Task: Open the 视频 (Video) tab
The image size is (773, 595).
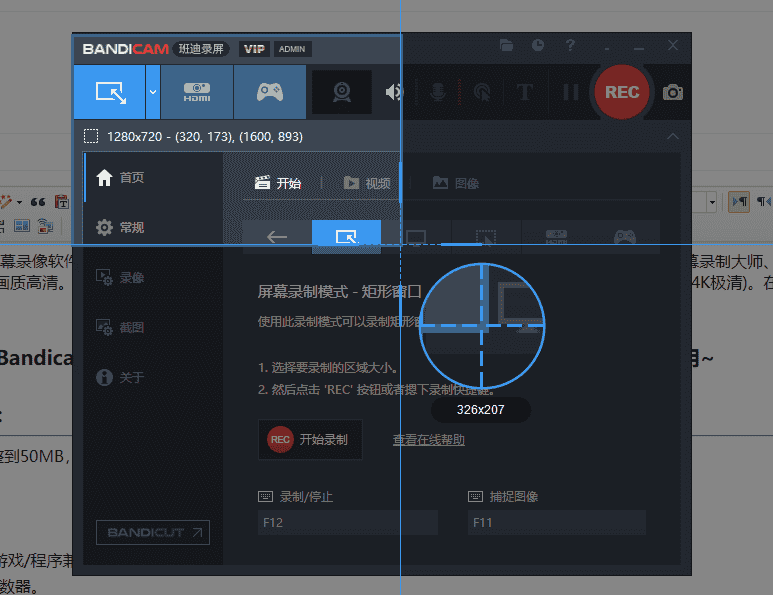Action: 367,183
